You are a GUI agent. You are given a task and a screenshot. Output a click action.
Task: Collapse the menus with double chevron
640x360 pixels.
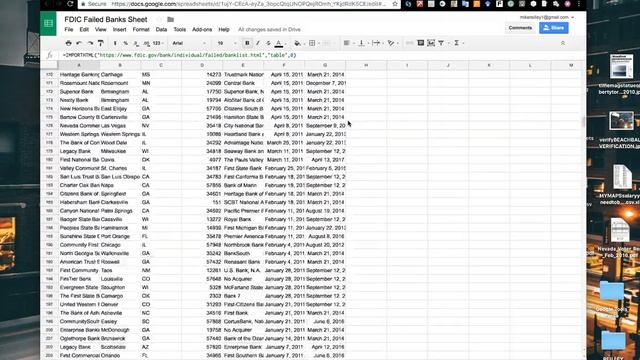tap(562, 43)
